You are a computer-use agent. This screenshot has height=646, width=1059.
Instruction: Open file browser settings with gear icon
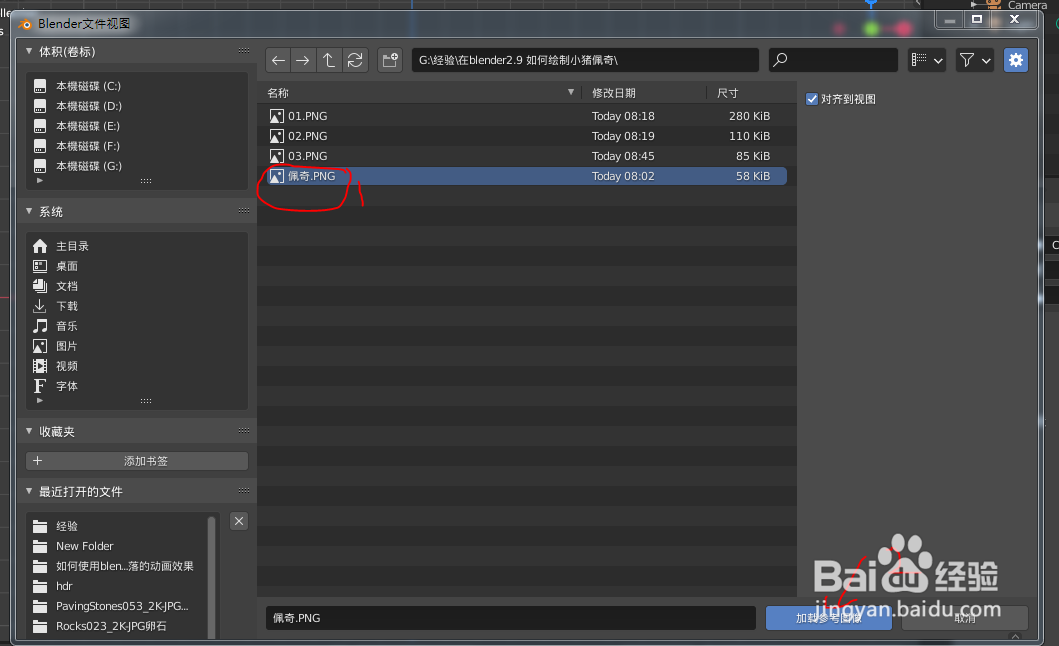pyautogui.click(x=1016, y=60)
